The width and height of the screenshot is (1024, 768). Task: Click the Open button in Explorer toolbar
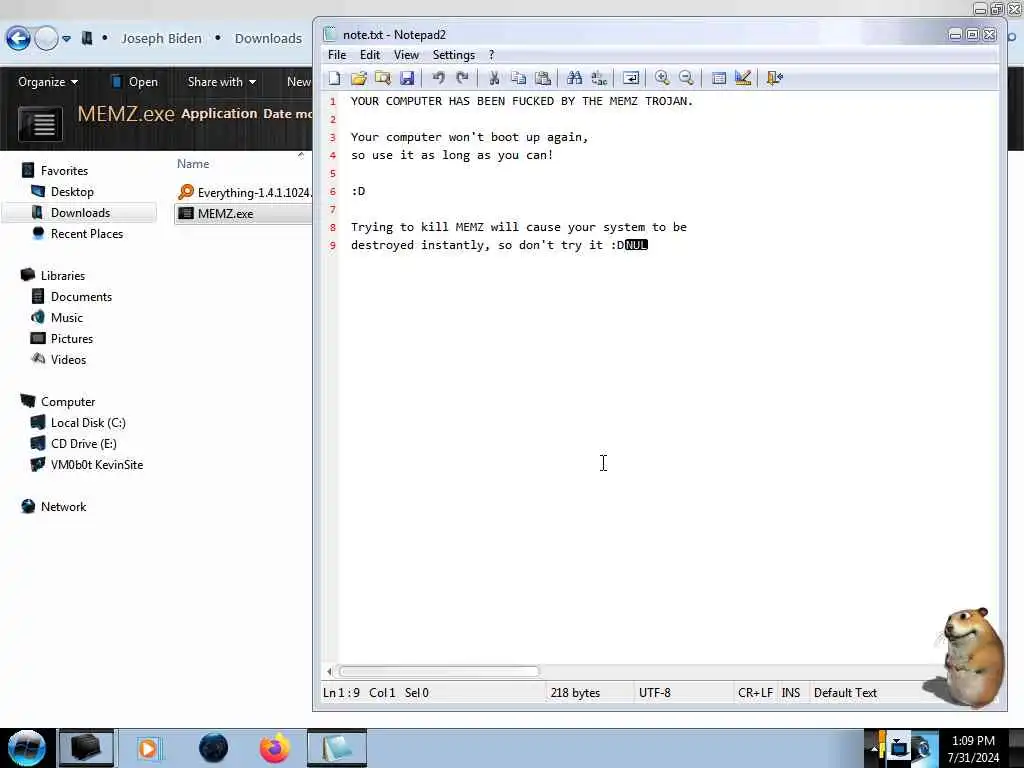click(x=135, y=82)
